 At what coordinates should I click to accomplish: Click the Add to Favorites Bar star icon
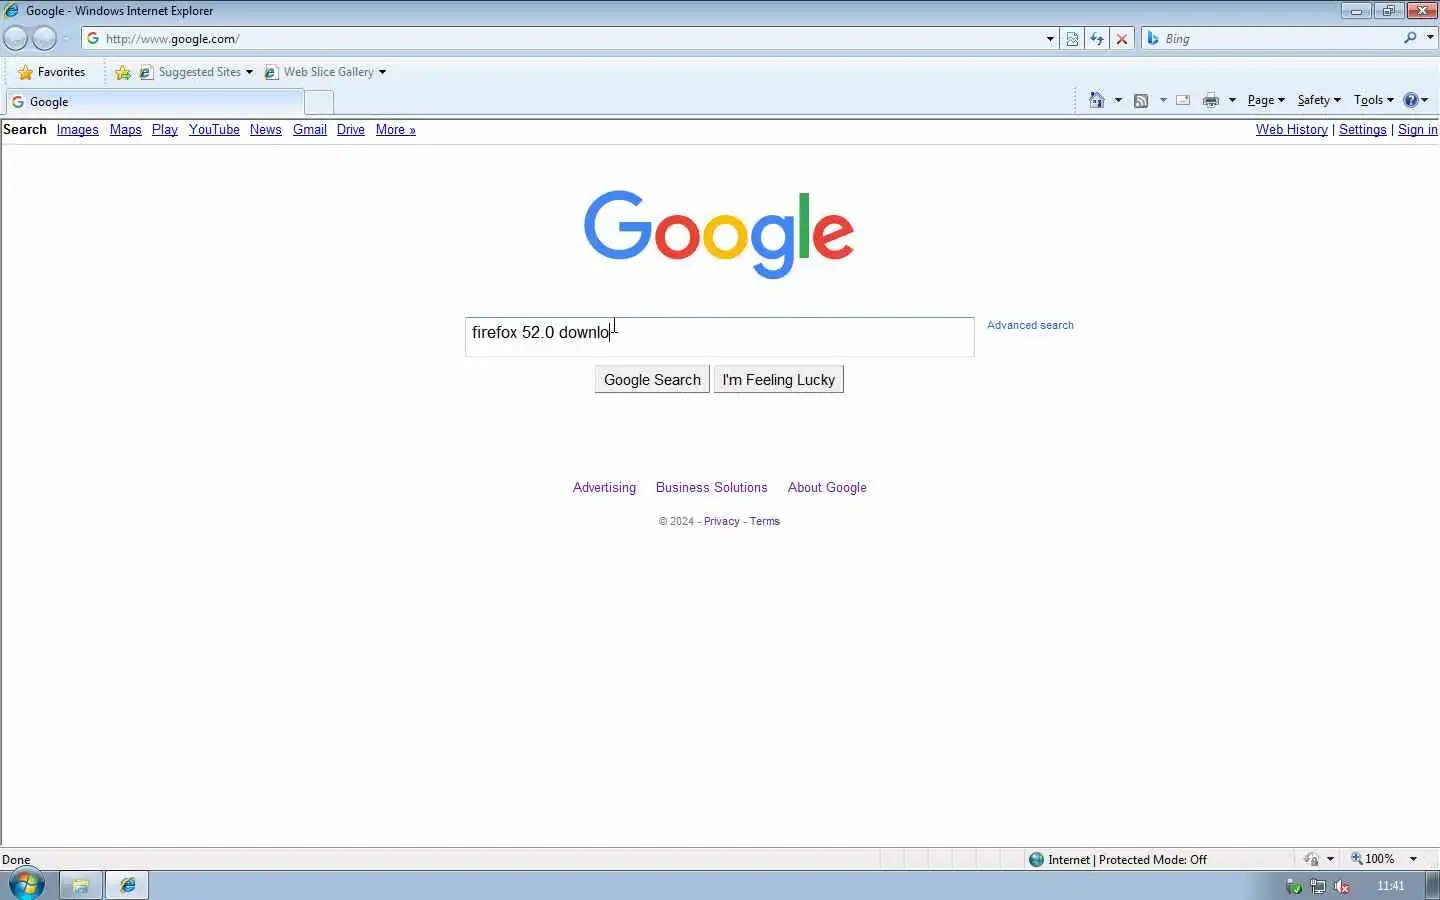[123, 72]
